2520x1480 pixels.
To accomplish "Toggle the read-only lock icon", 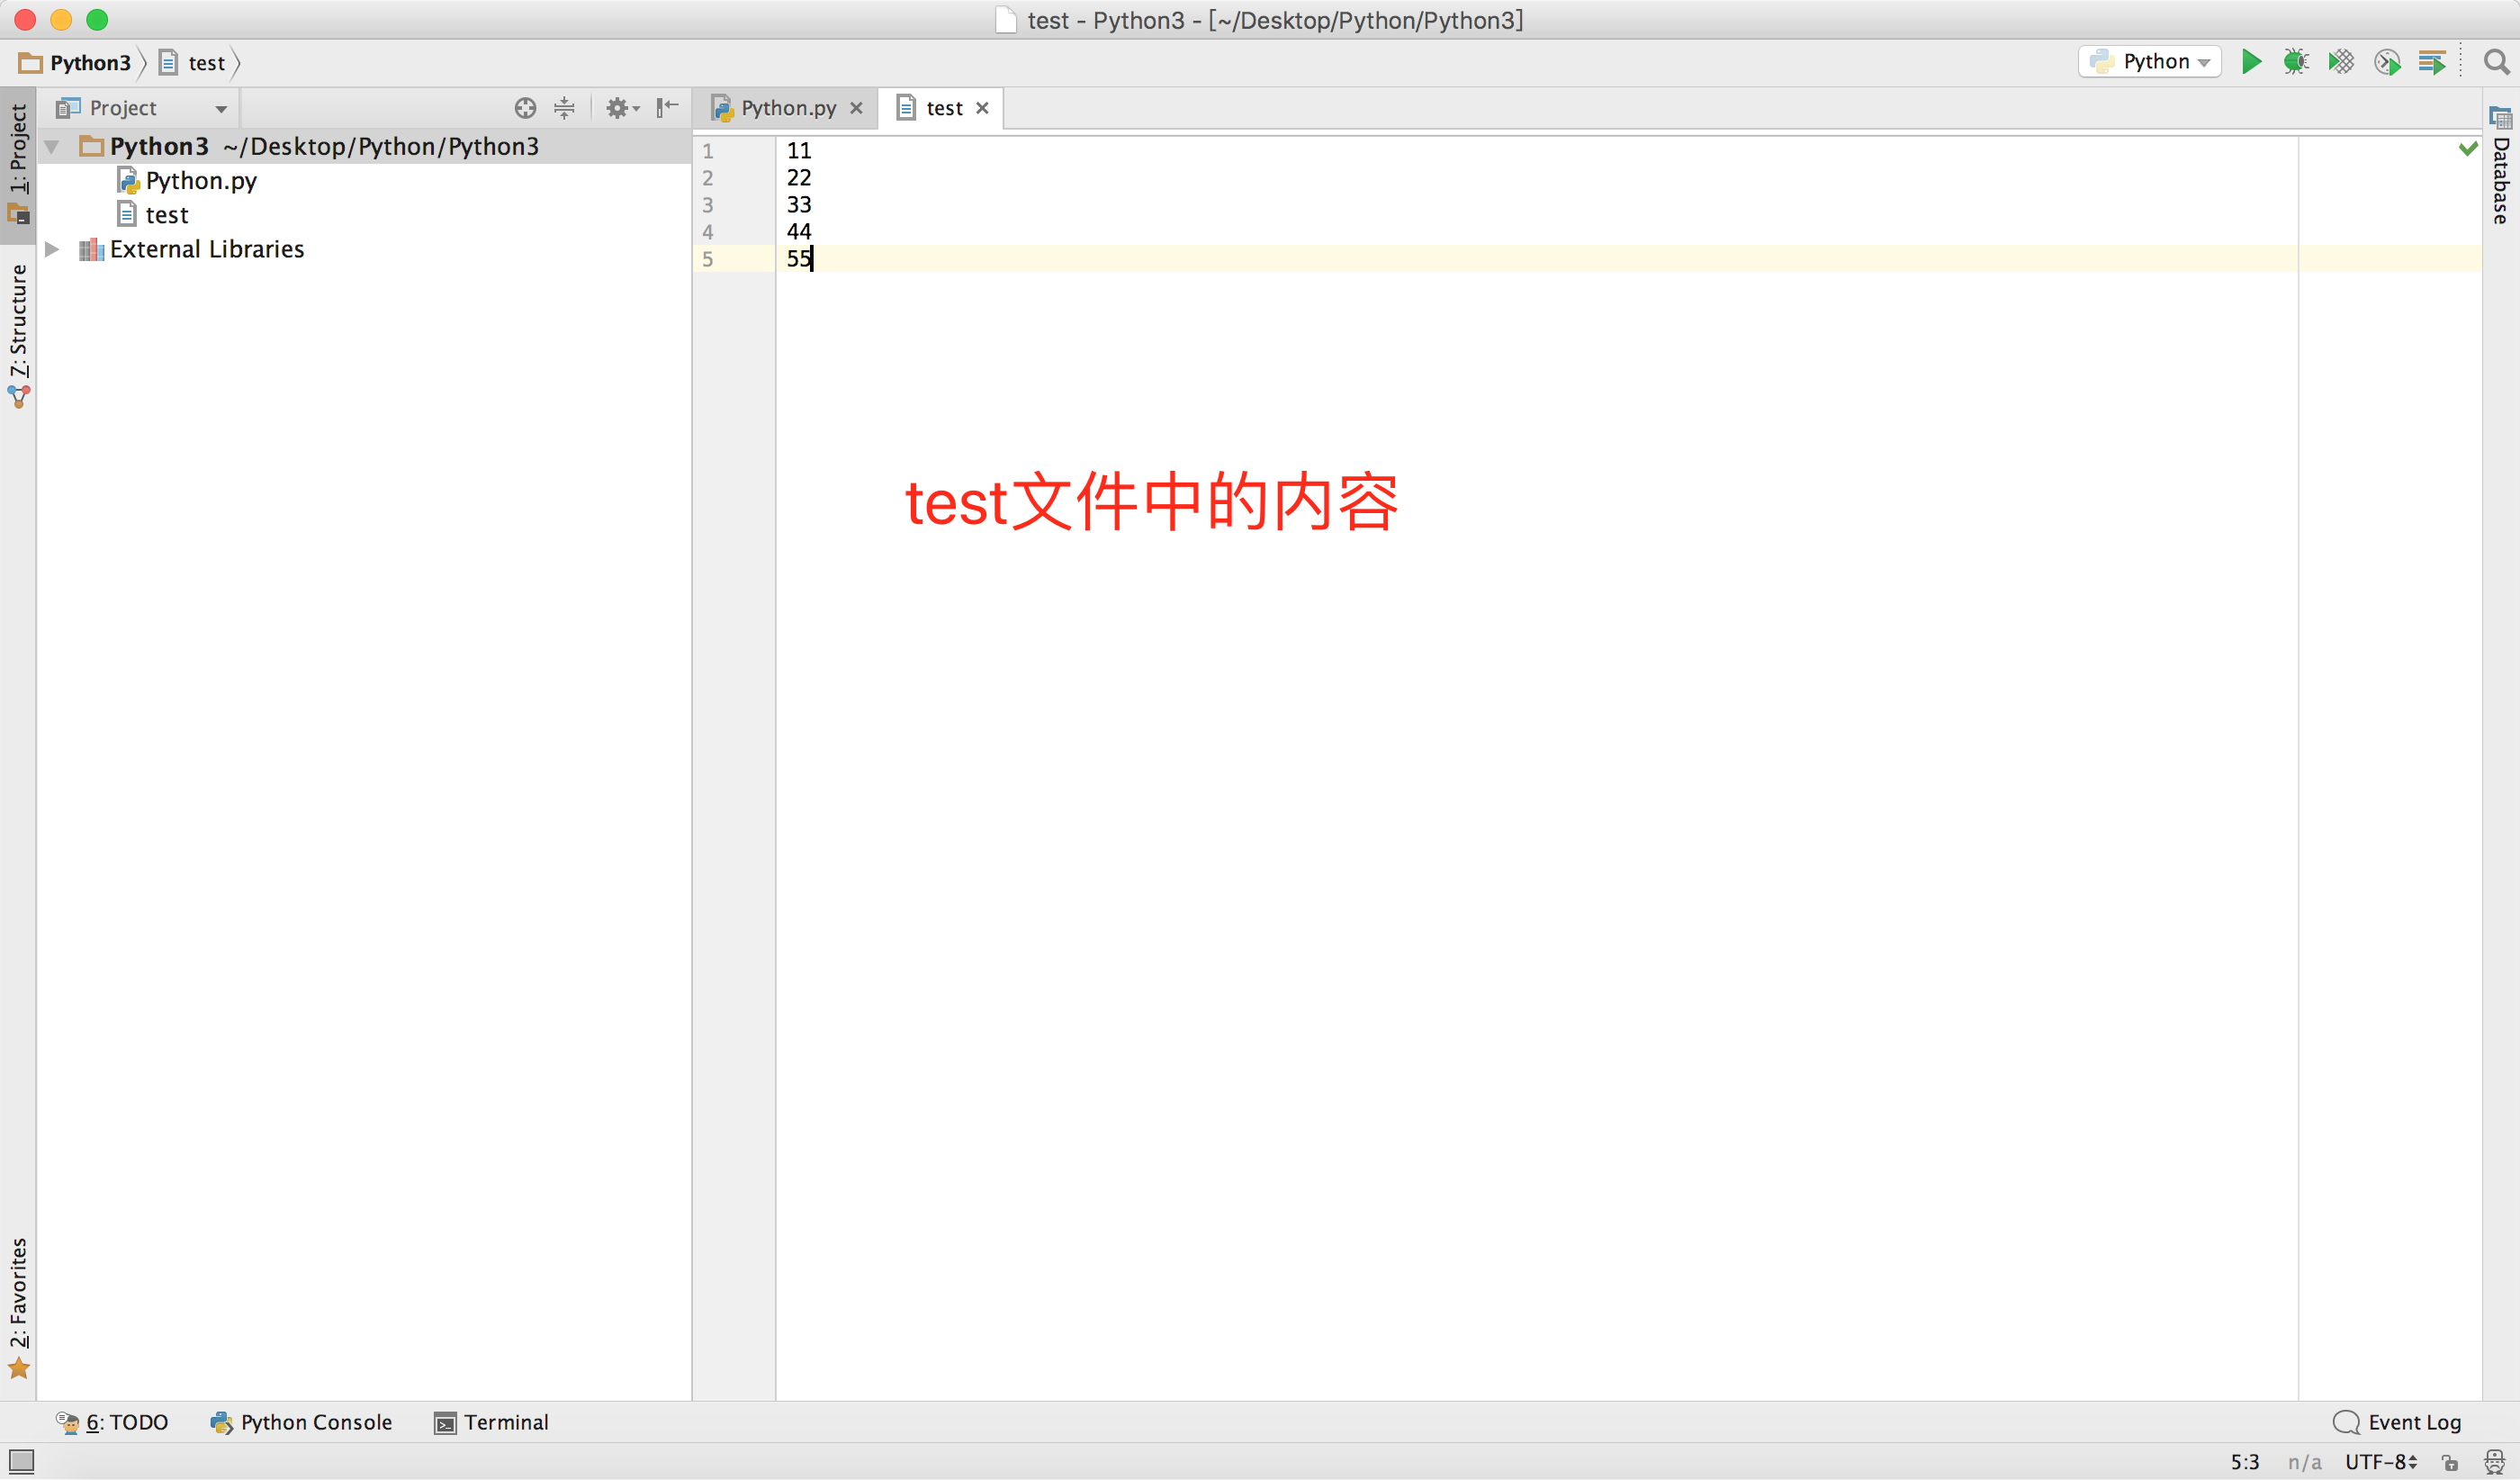I will coord(2450,1462).
